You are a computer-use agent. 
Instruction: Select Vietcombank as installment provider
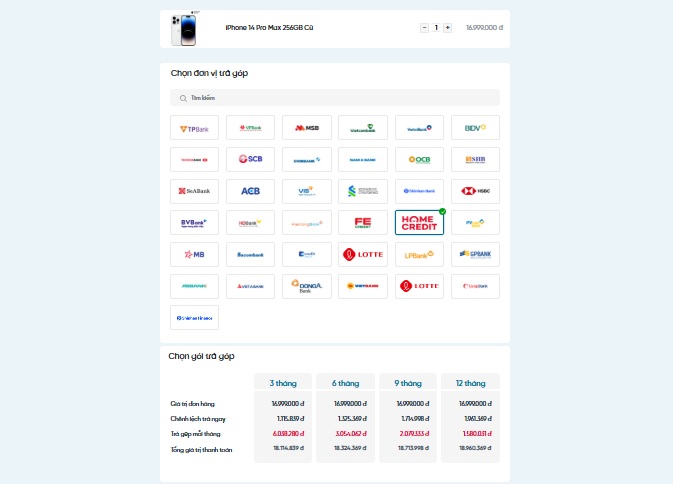tap(362, 128)
